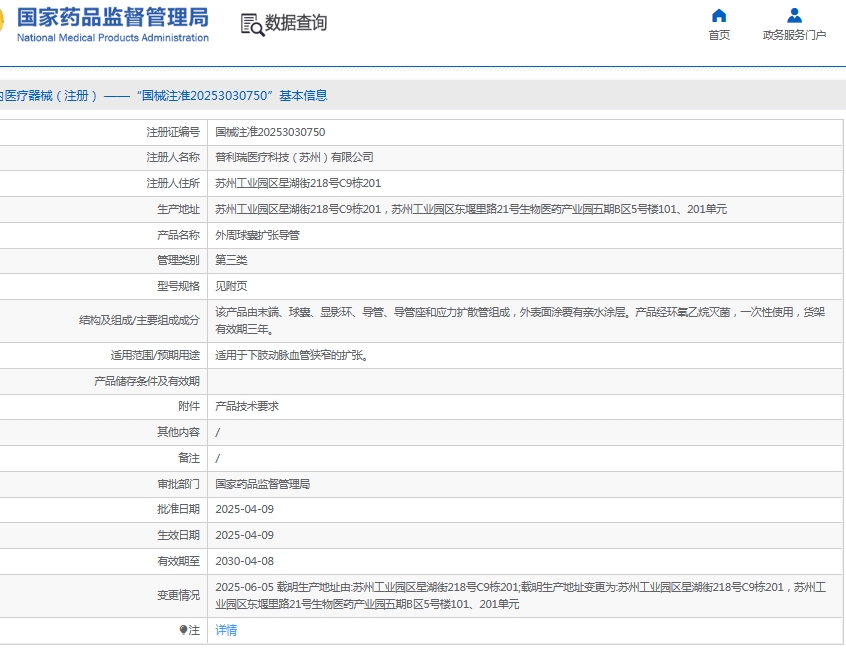Screen dimensions: 846x653
Task: Click the lightbulb icon beside 注
Action: [183, 630]
